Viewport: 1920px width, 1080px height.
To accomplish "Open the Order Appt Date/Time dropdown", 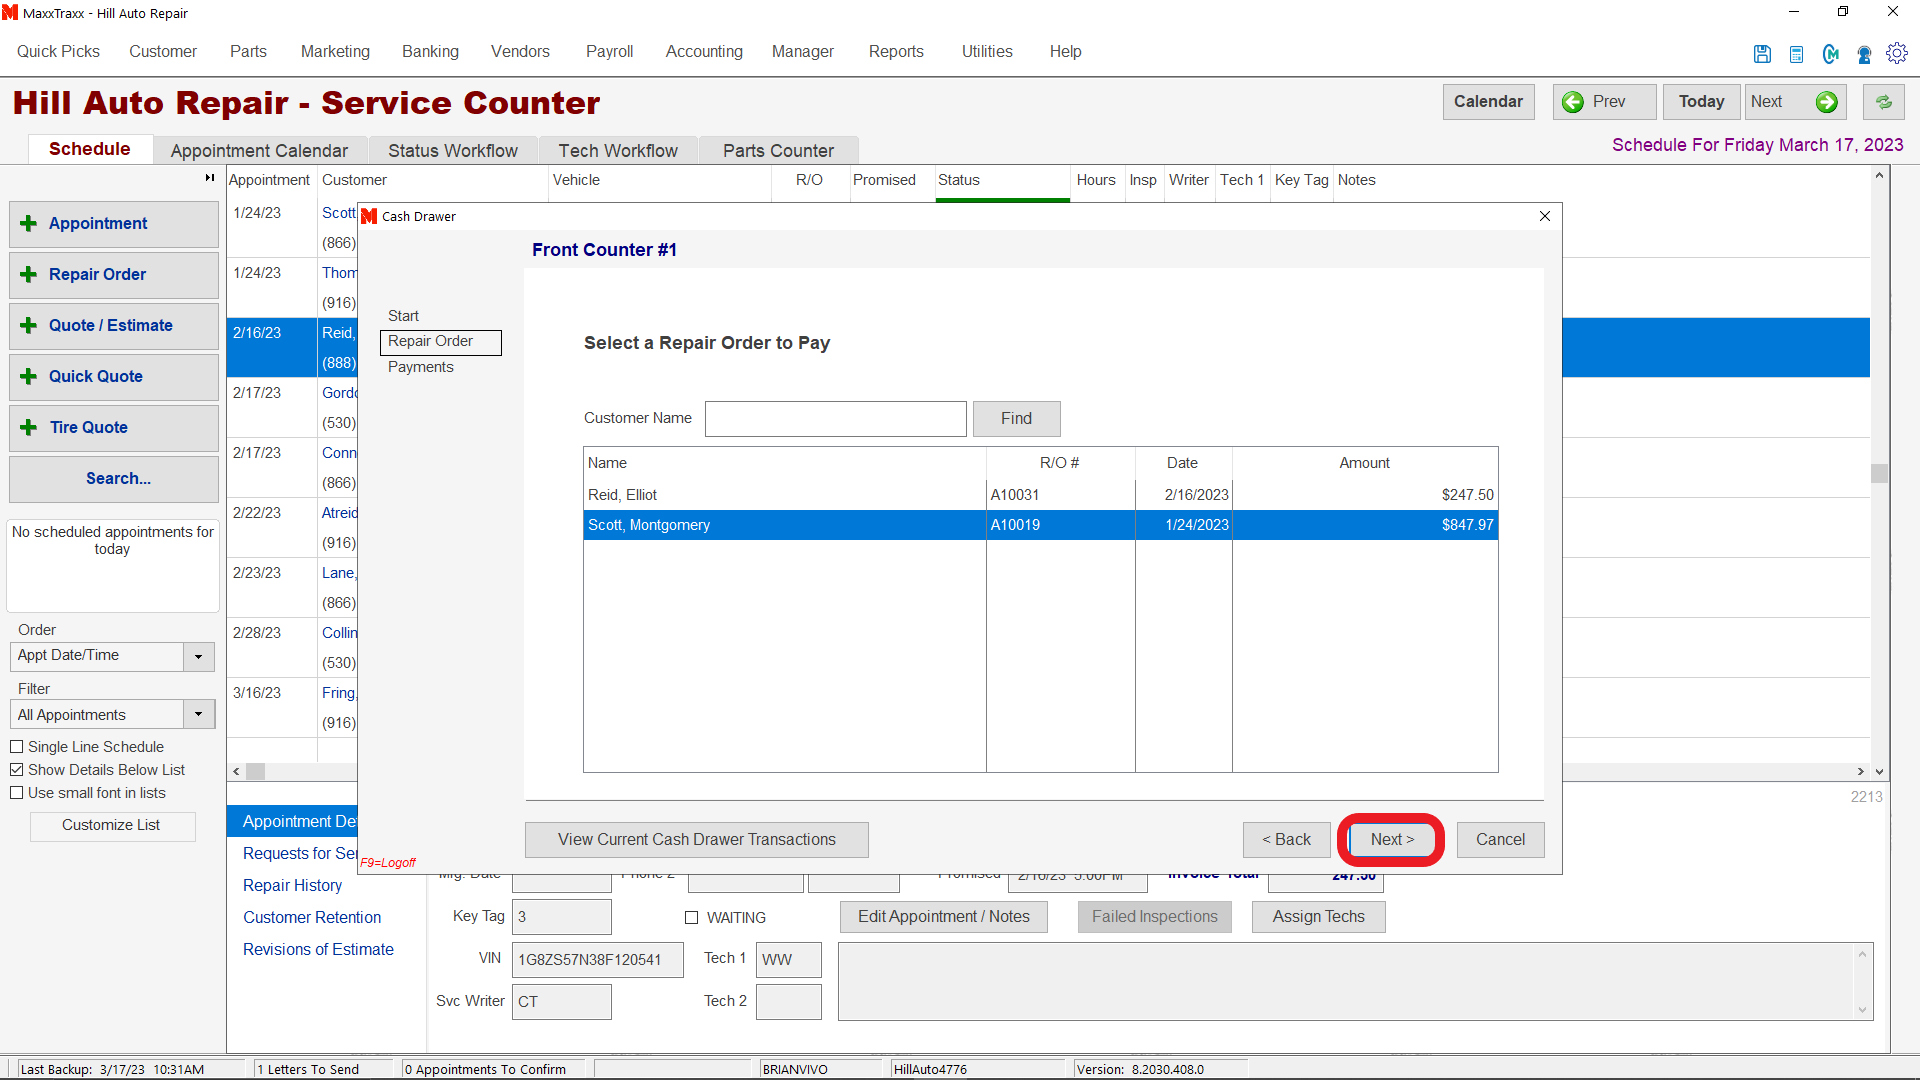I will pos(198,657).
